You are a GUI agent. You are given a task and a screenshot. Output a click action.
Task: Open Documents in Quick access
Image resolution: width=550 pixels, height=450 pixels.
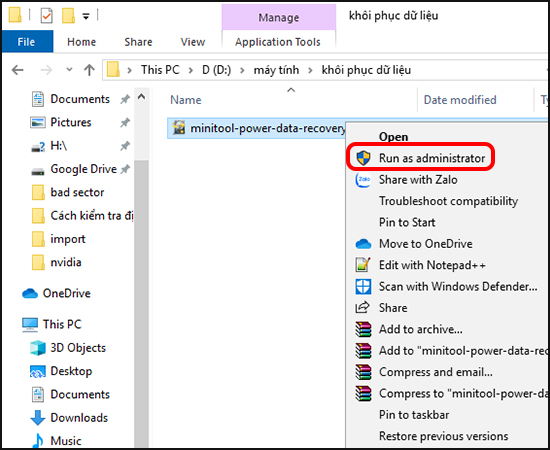80,99
